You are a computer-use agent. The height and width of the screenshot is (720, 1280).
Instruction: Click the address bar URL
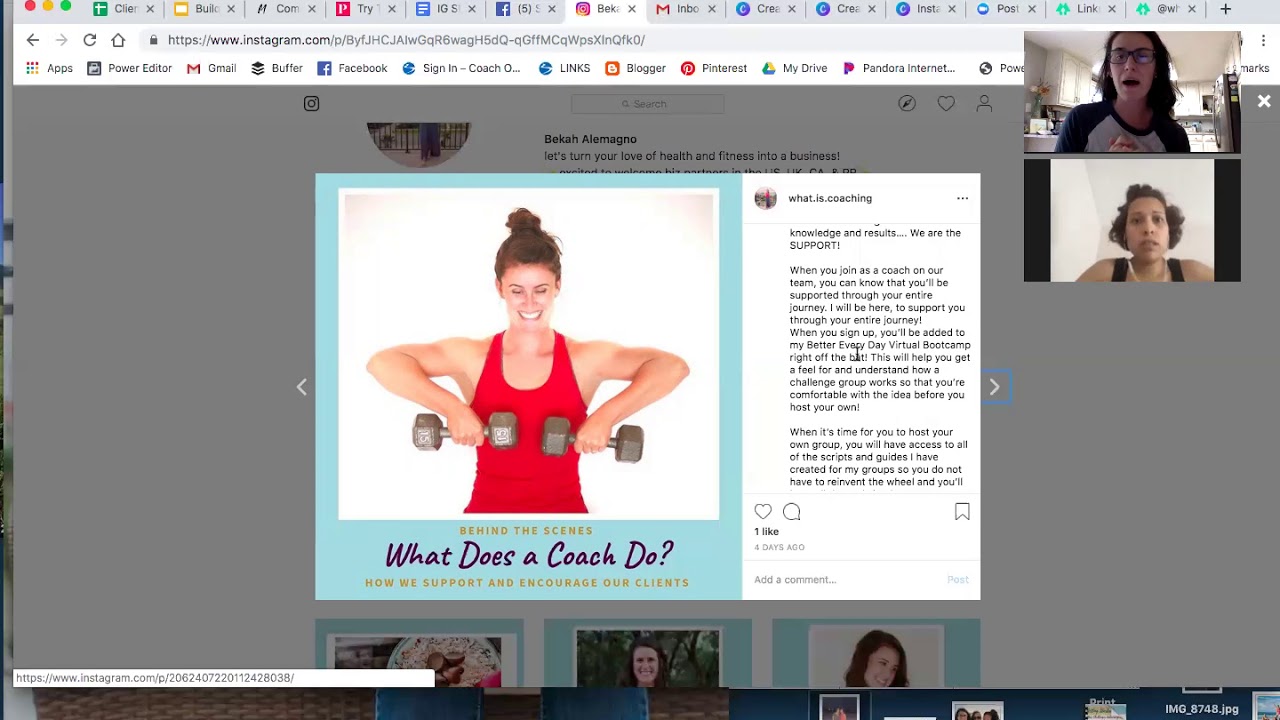click(x=406, y=40)
